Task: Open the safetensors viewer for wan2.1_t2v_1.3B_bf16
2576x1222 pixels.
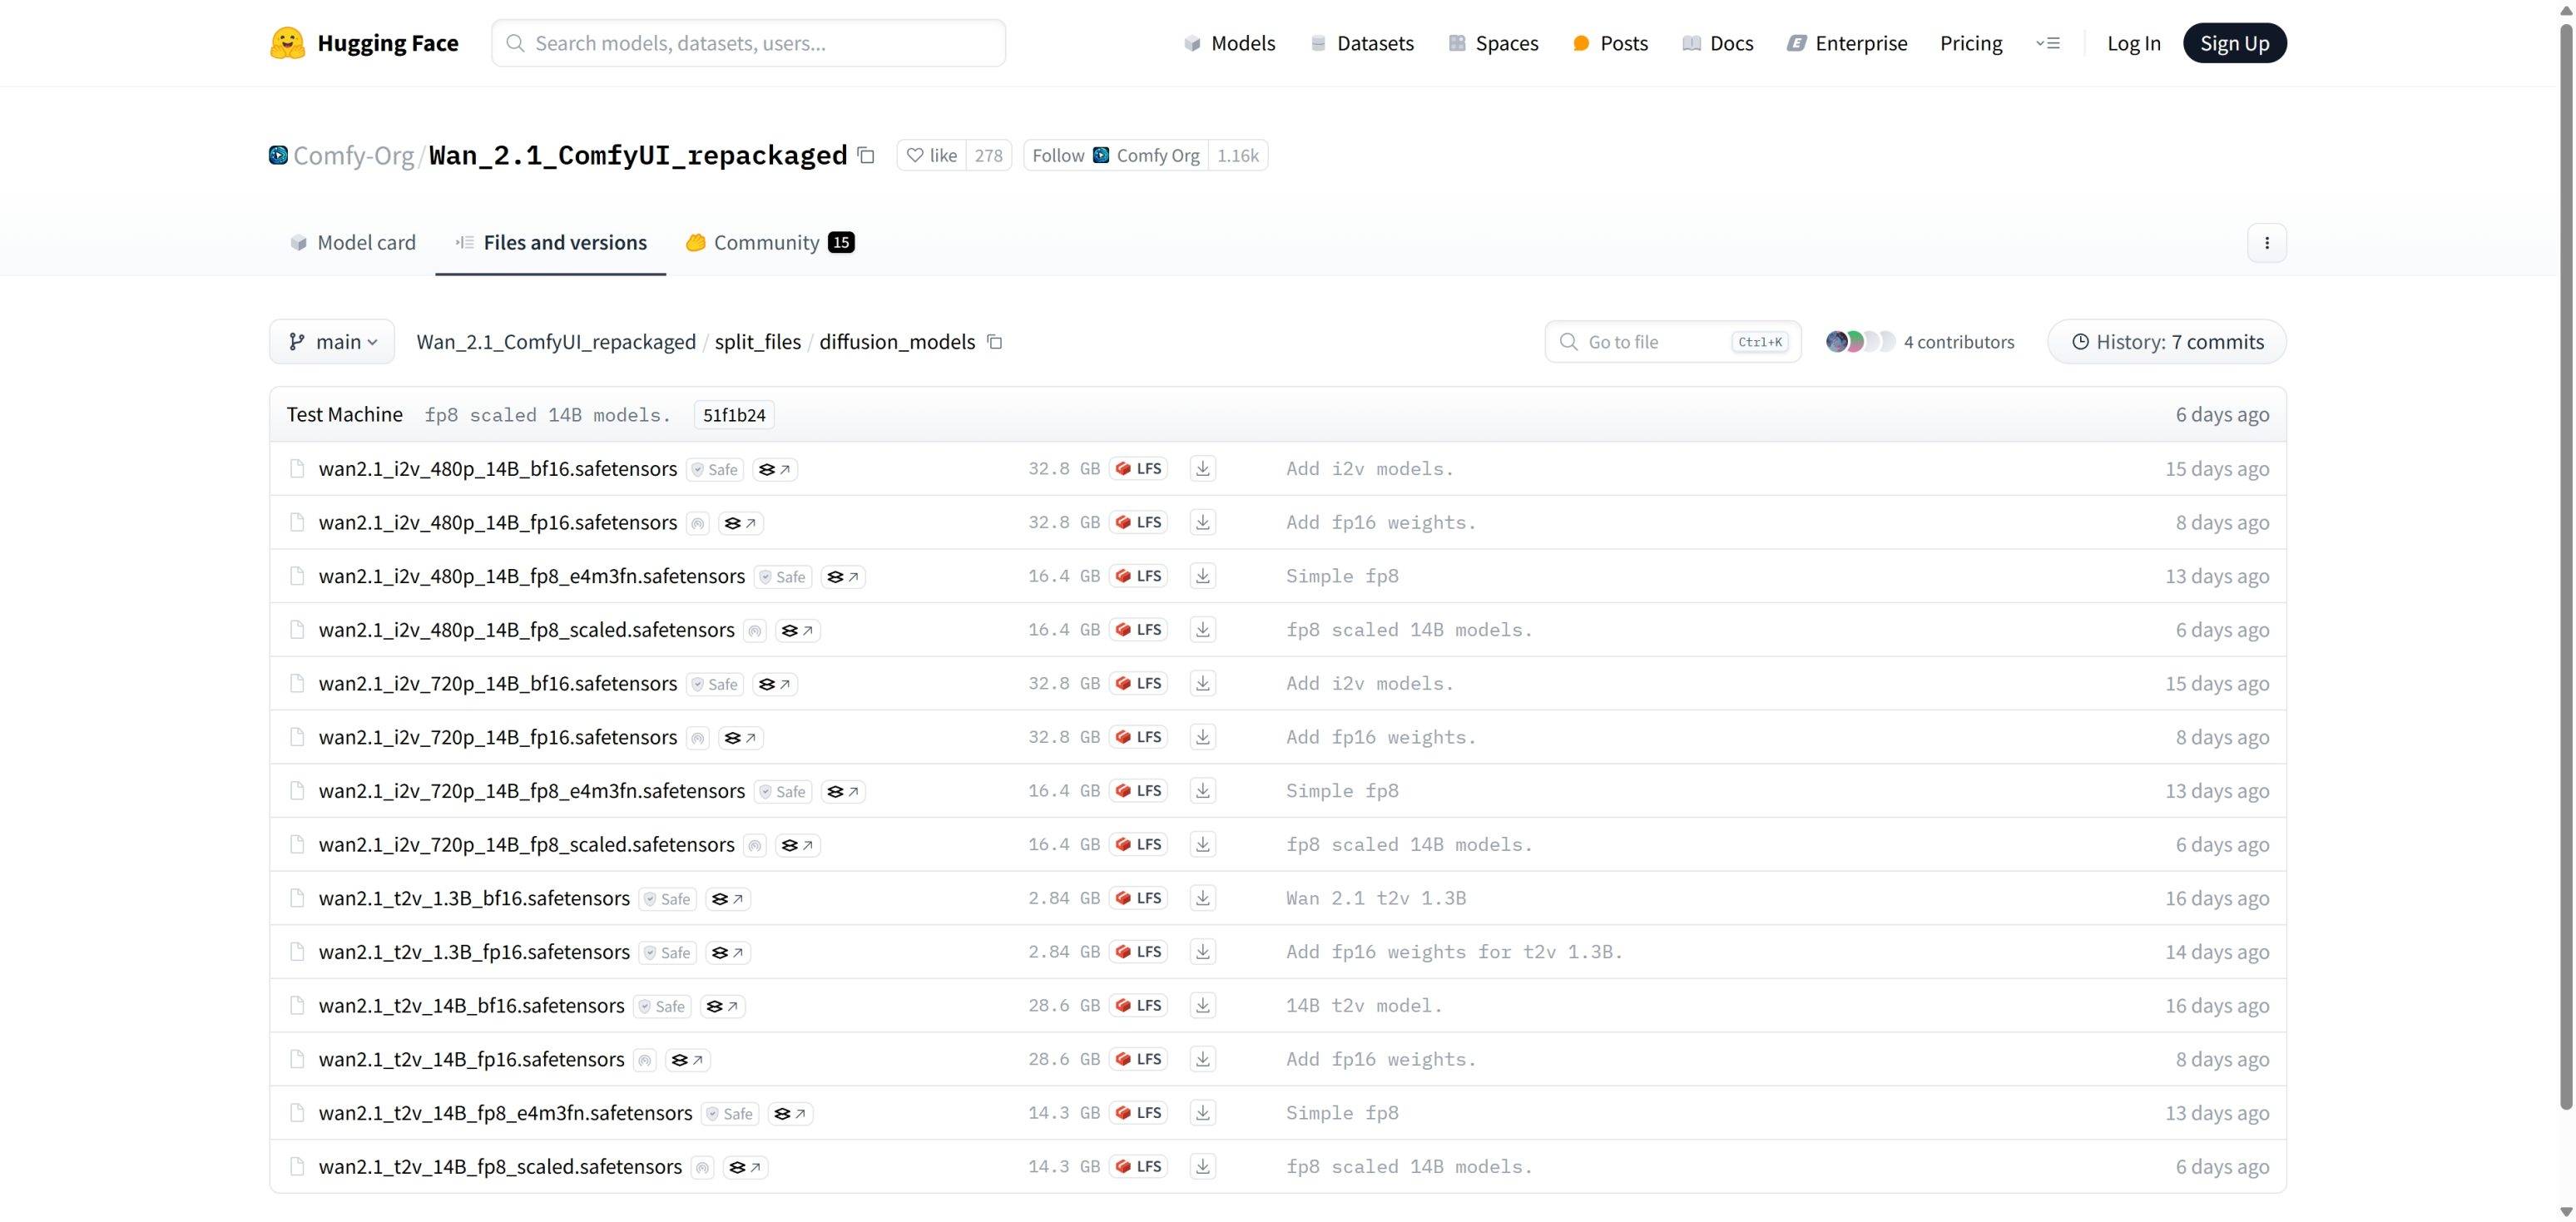Action: [x=727, y=899]
